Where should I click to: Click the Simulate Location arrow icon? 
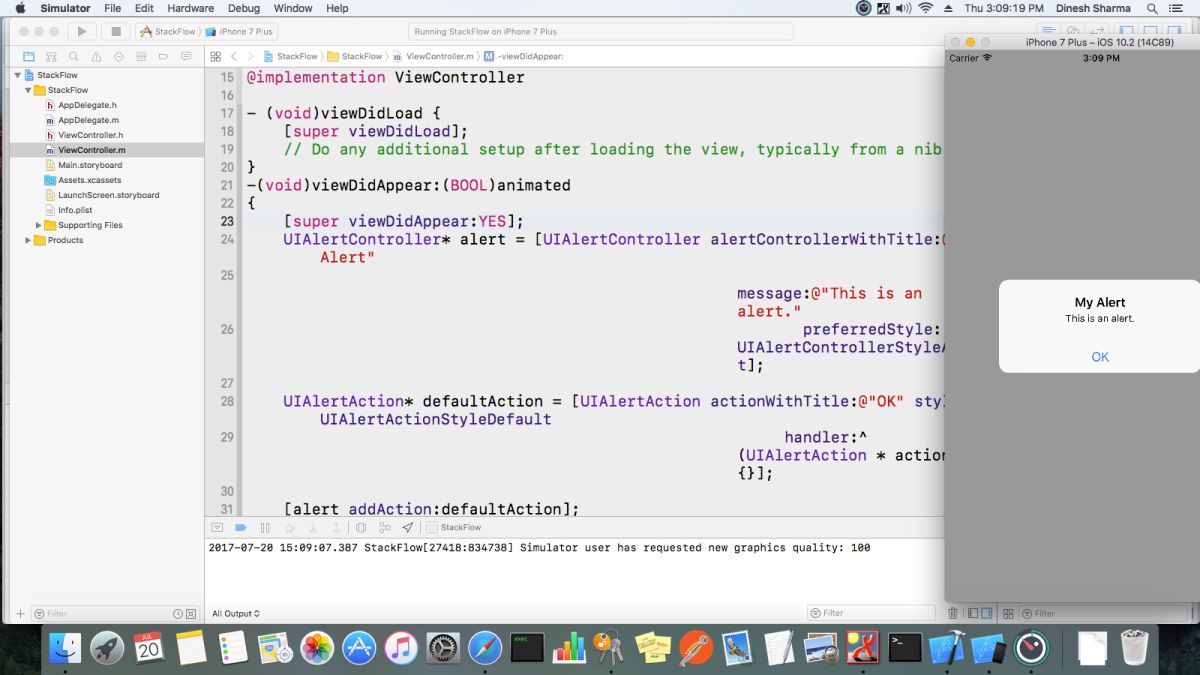[x=407, y=527]
